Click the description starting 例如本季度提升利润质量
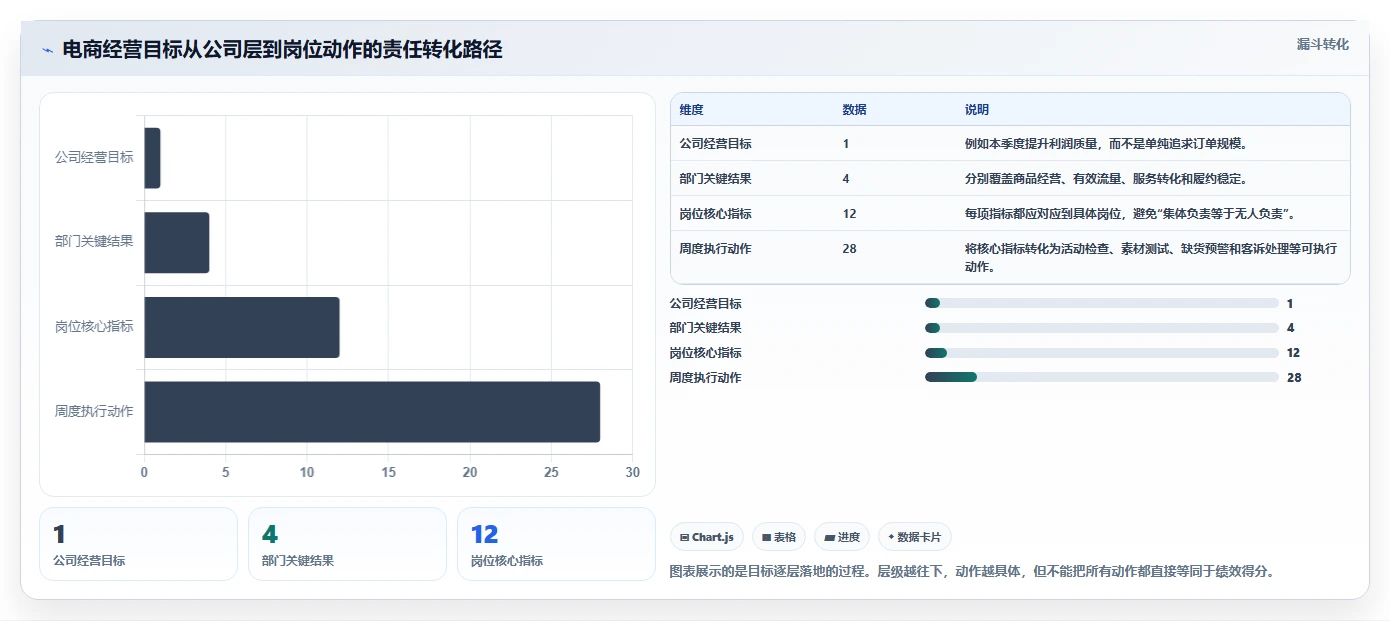1390x621 pixels. pos(1106,144)
